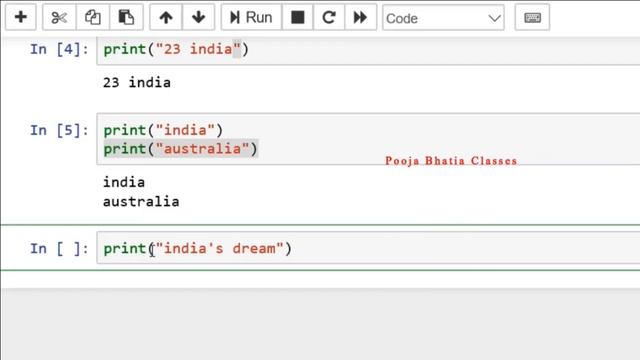Viewport: 640px width, 360px height.
Task: Click the In [5] code cell editor
Action: click(x=368, y=139)
